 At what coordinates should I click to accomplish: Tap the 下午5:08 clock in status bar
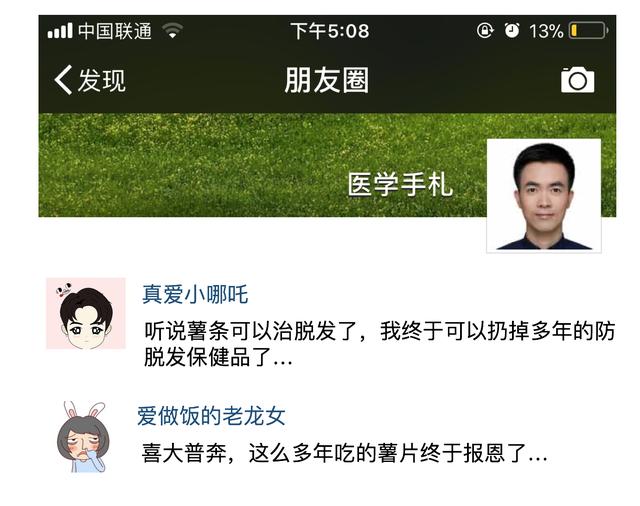coord(330,31)
